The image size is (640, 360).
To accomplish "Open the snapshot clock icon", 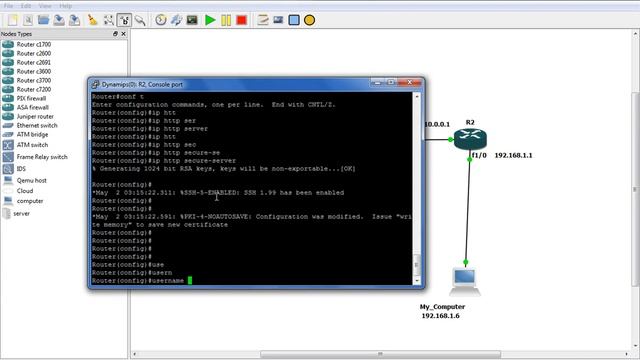I will click(161, 20).
